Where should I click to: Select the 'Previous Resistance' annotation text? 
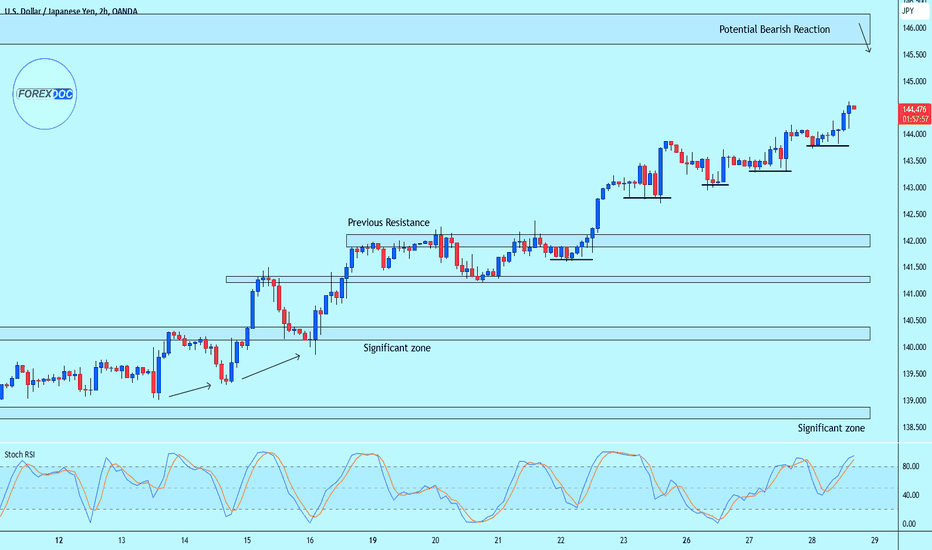389,222
